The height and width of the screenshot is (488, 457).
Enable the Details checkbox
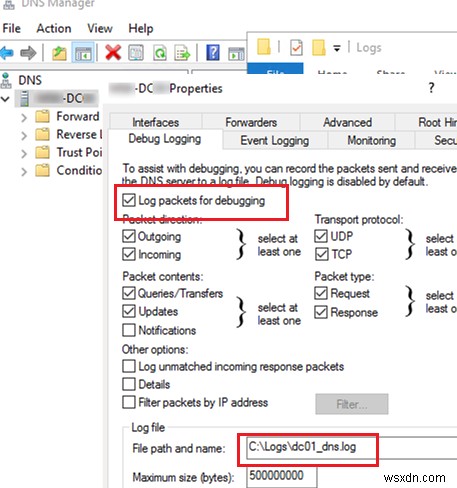click(129, 384)
